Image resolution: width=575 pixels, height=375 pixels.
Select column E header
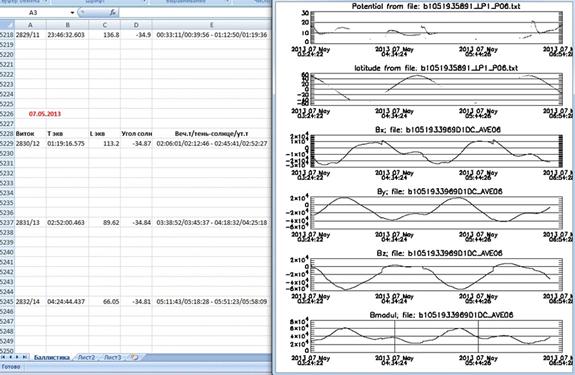(212, 25)
